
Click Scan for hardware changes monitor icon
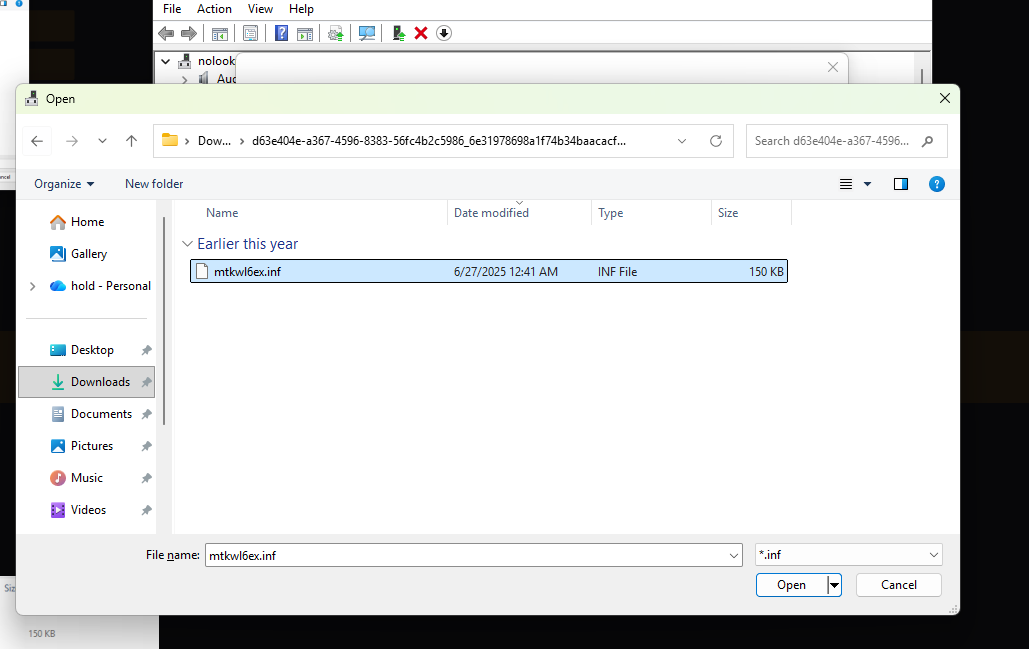(x=367, y=33)
